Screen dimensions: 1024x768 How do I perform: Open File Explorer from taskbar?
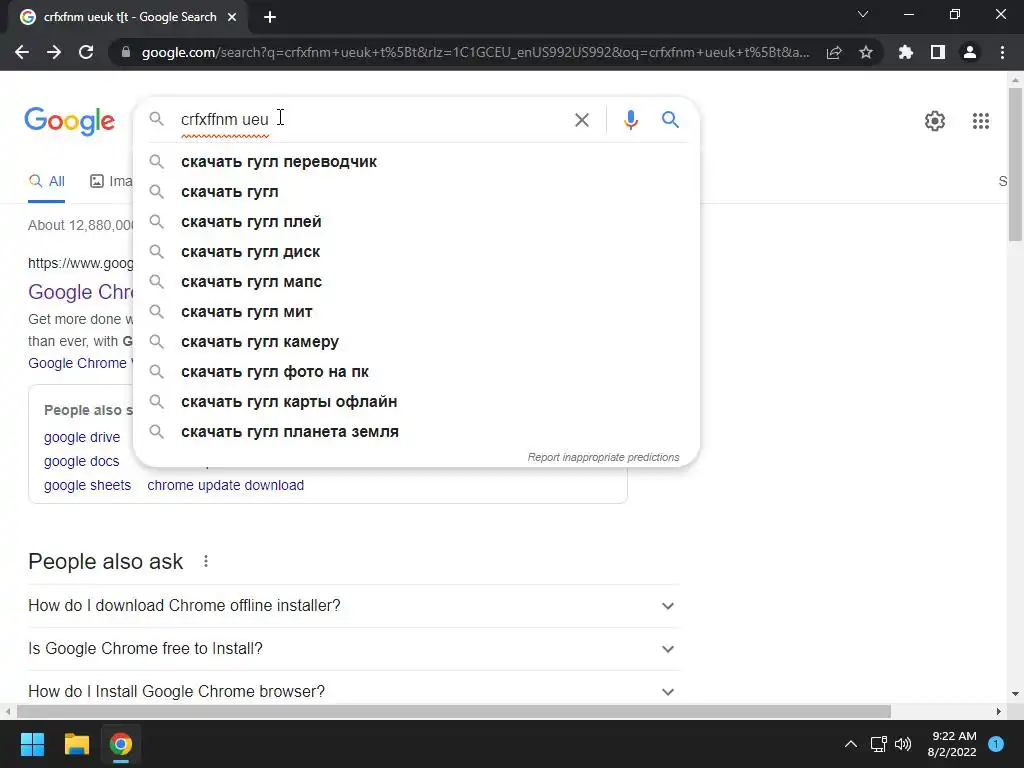76,744
